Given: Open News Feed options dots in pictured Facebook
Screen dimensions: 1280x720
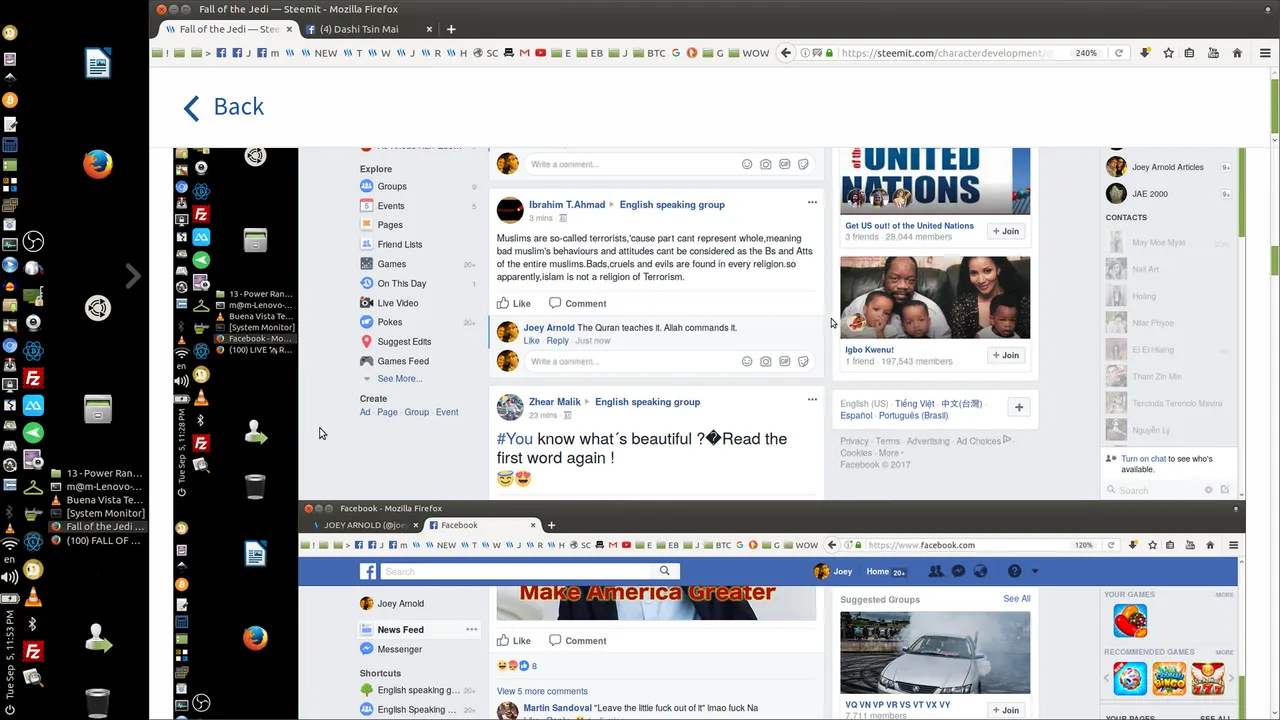Looking at the screenshot, I should tap(471, 629).
